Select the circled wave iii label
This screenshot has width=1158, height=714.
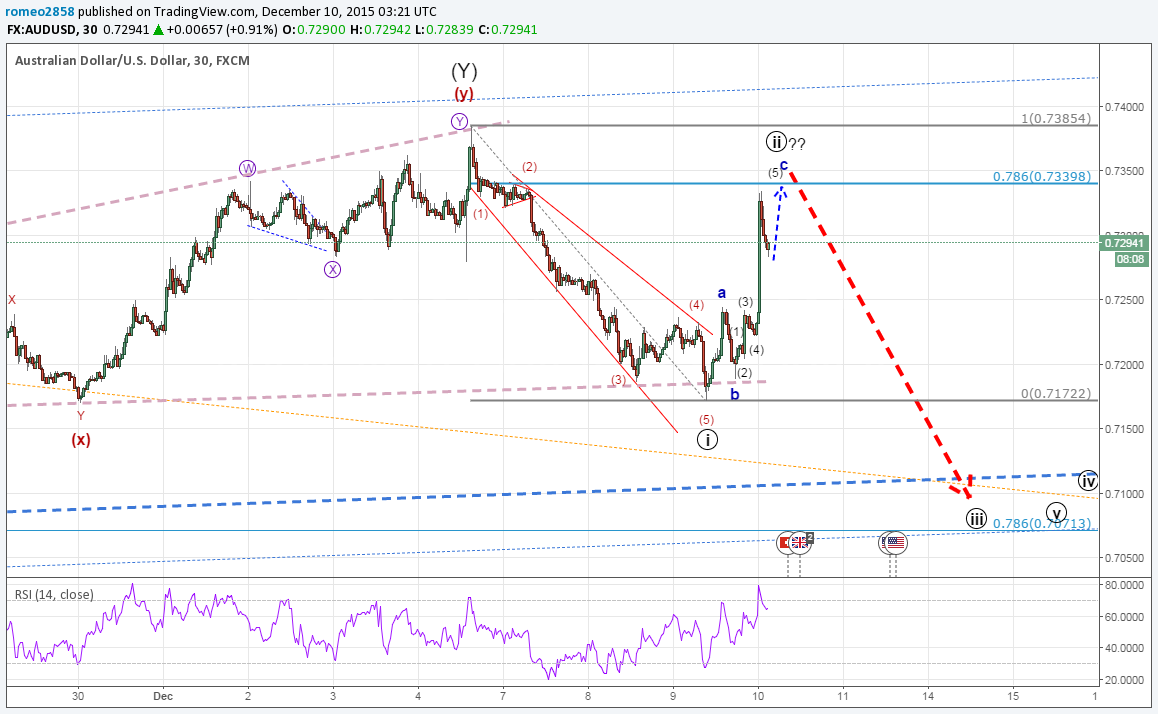[976, 518]
